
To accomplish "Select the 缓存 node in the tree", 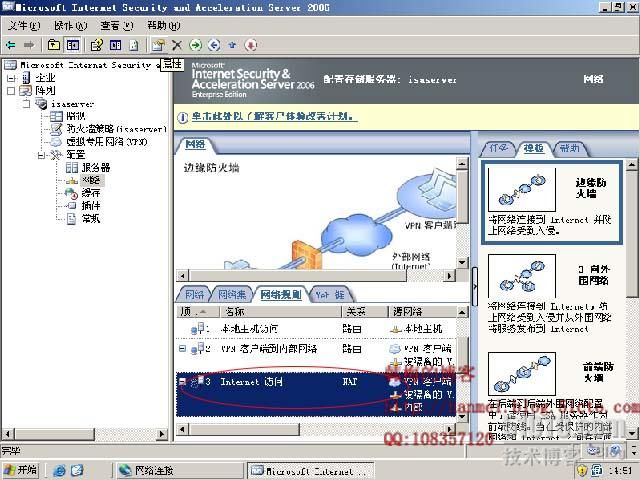I will (x=91, y=193).
